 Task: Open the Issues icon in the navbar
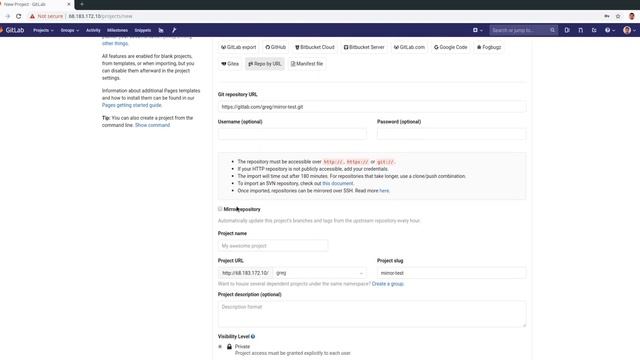click(567, 30)
